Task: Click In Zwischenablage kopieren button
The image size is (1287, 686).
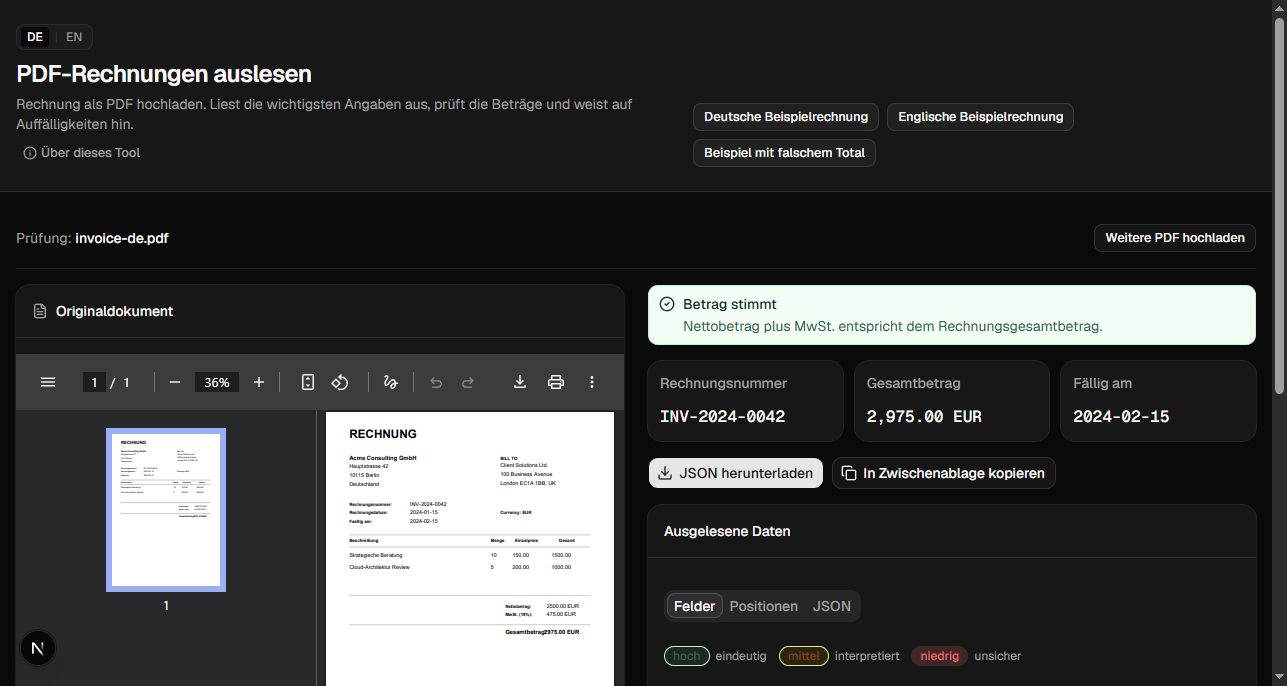Action: point(944,473)
